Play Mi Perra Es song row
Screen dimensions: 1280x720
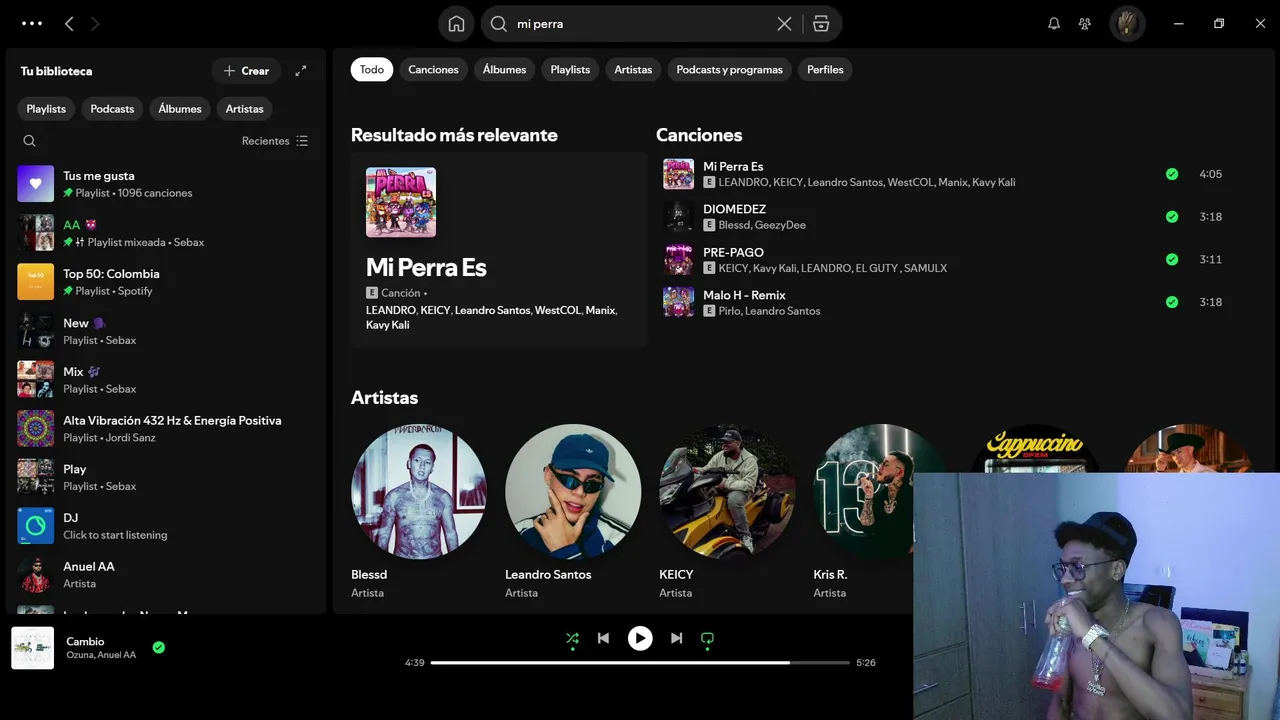coord(944,174)
